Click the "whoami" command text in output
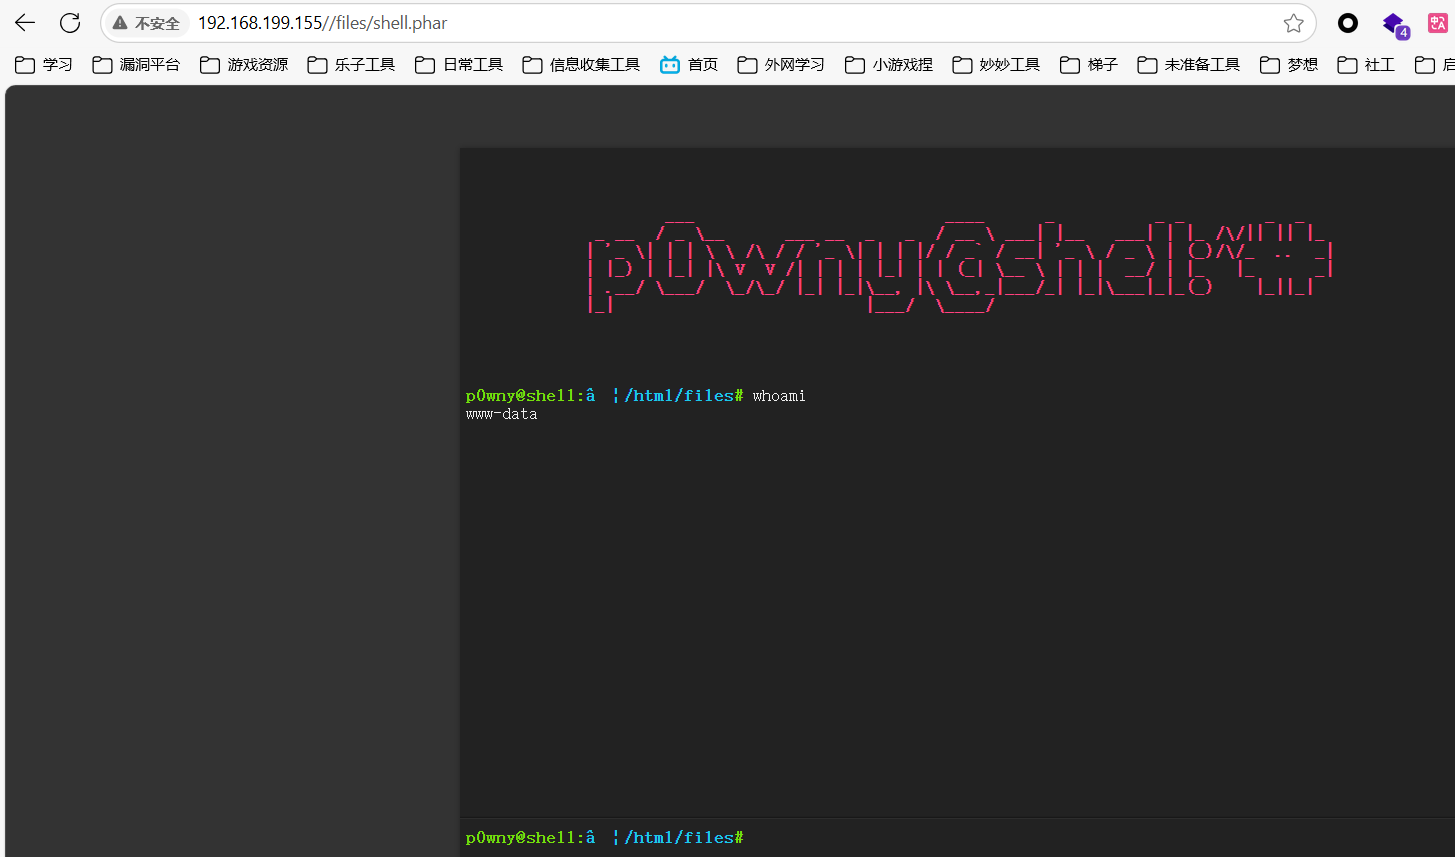The image size is (1455, 857). pos(779,396)
